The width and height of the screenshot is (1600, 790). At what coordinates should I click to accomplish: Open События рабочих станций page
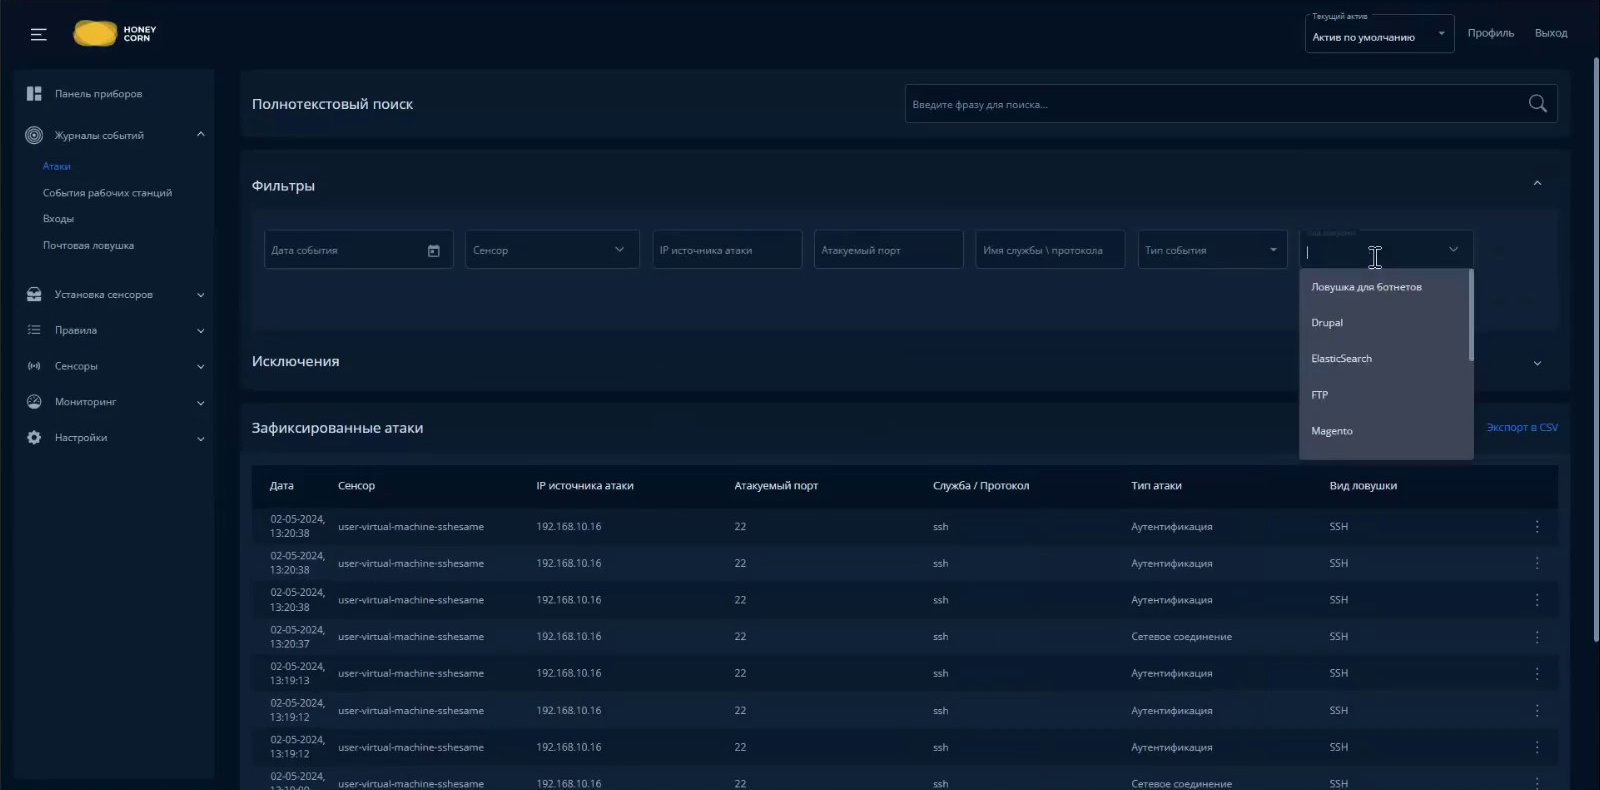[x=107, y=193]
